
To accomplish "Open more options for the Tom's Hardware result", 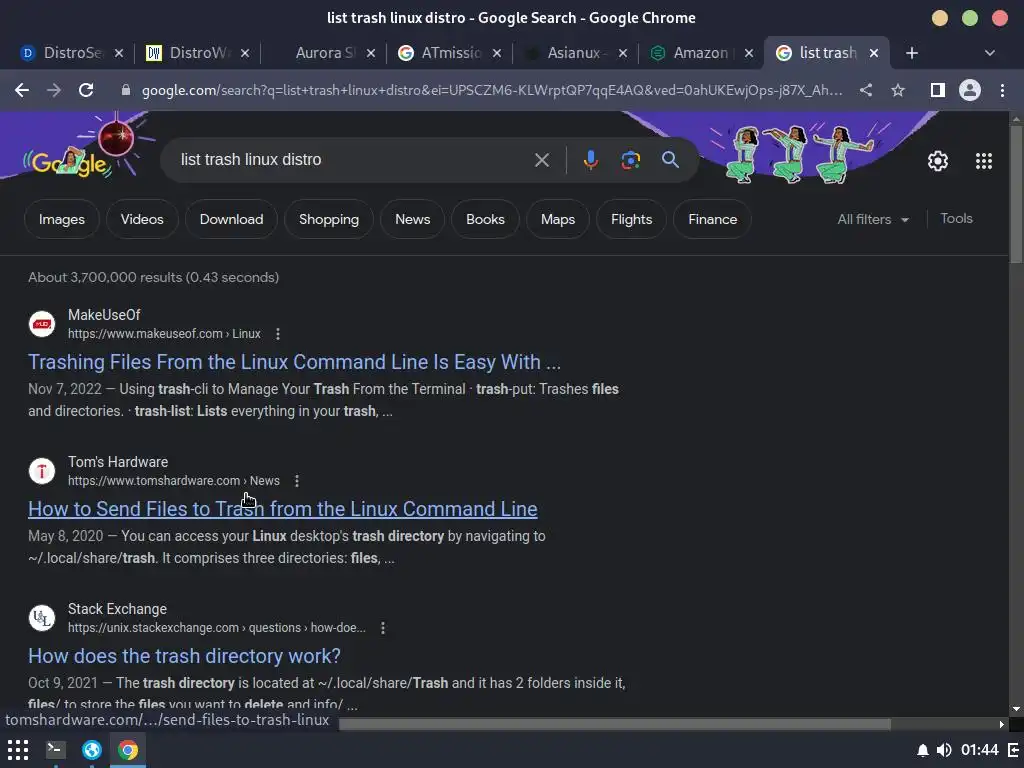I will tap(296, 481).
